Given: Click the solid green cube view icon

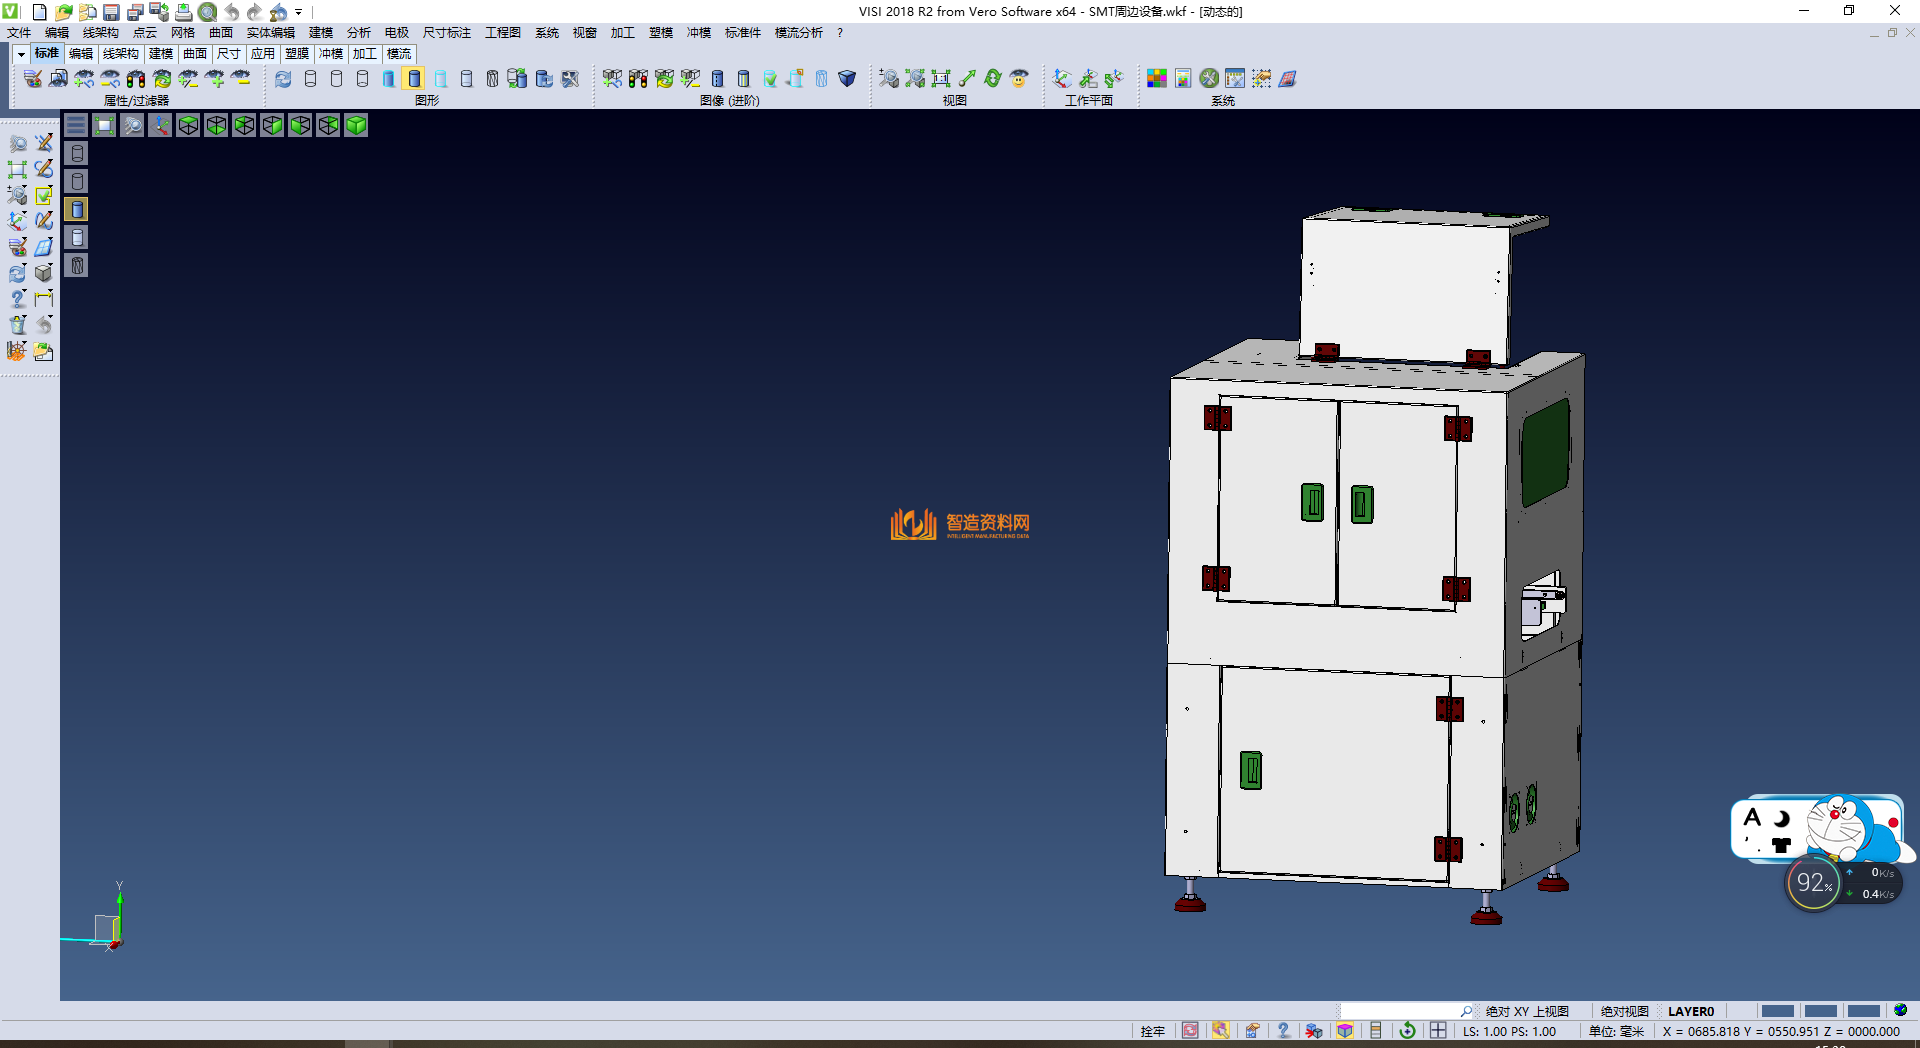Looking at the screenshot, I should [x=356, y=125].
